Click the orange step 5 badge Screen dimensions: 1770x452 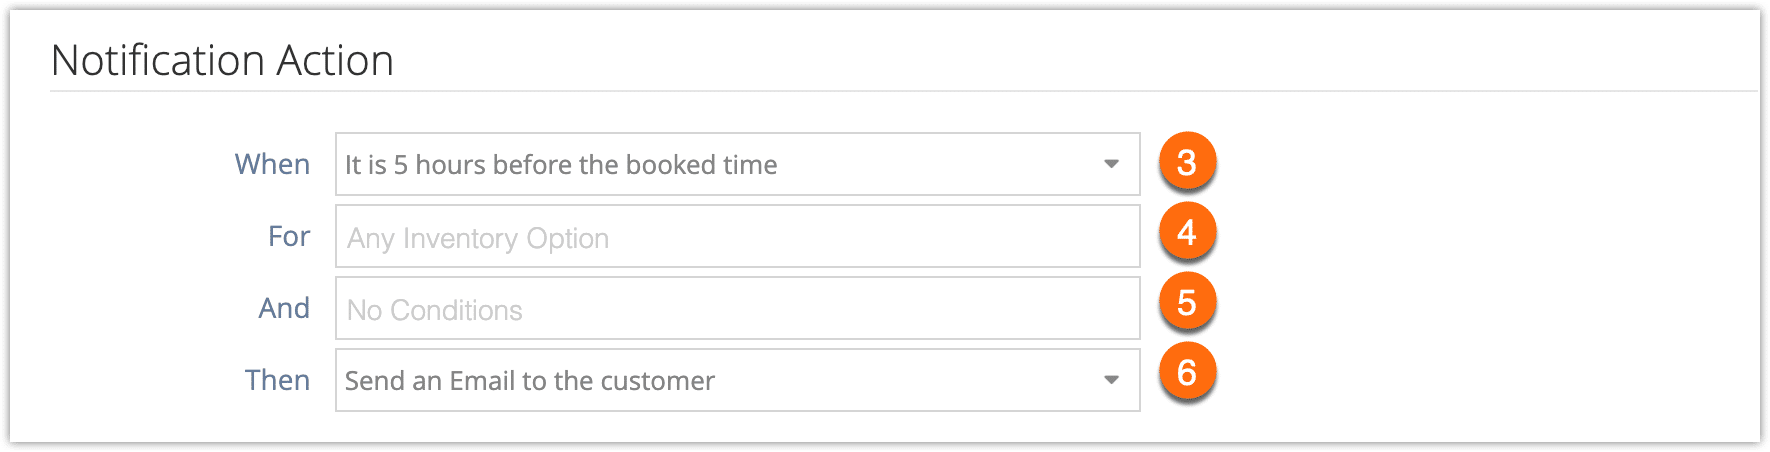1187,302
